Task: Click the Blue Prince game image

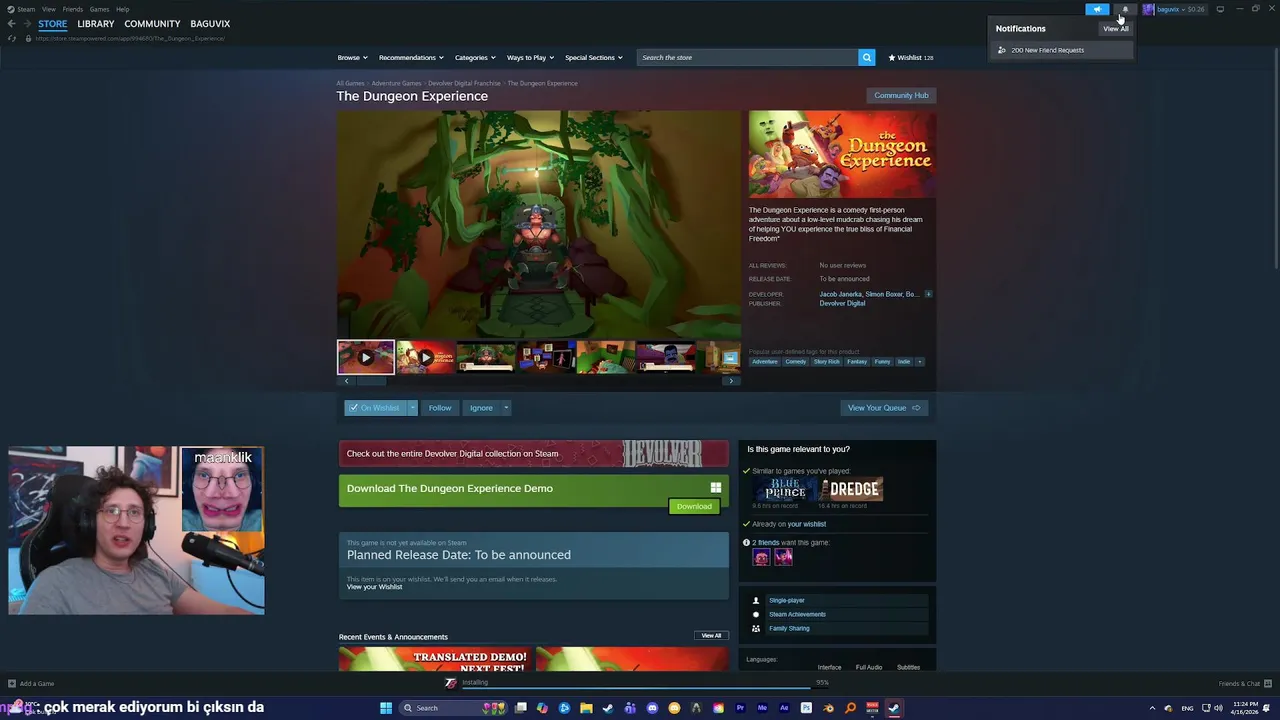Action: (x=785, y=489)
